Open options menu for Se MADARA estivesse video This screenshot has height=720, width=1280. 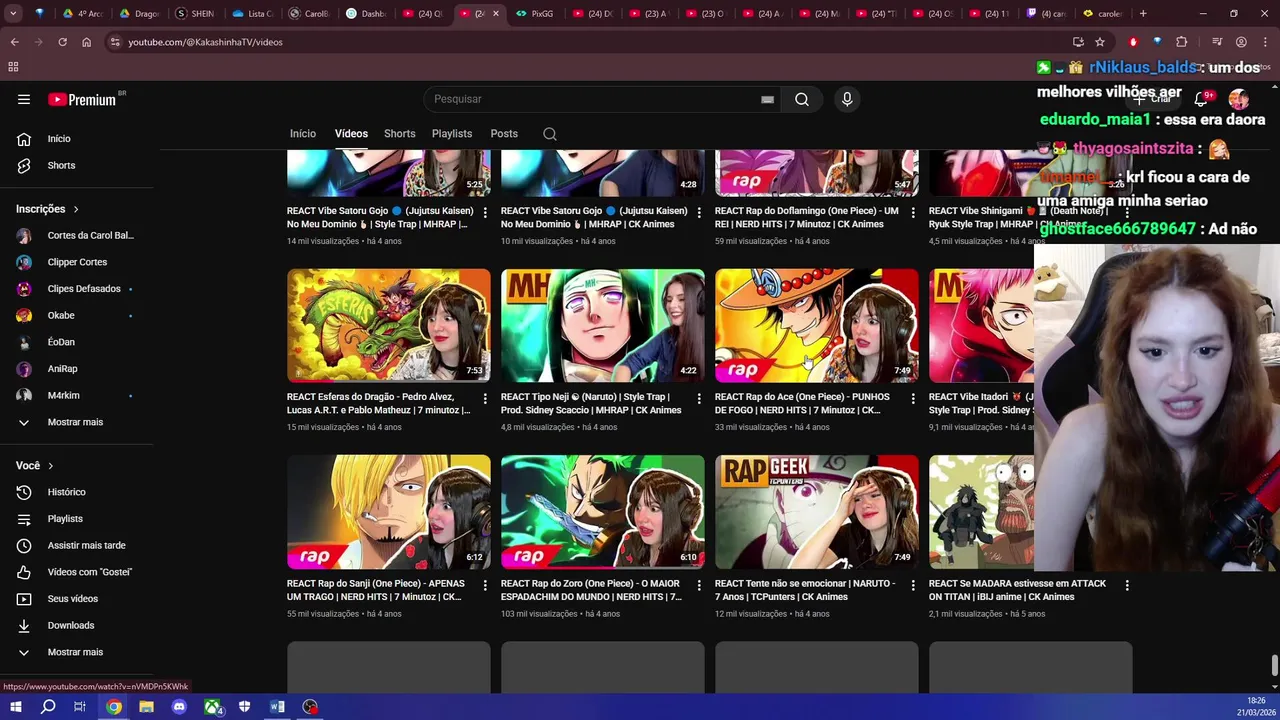tap(1127, 585)
